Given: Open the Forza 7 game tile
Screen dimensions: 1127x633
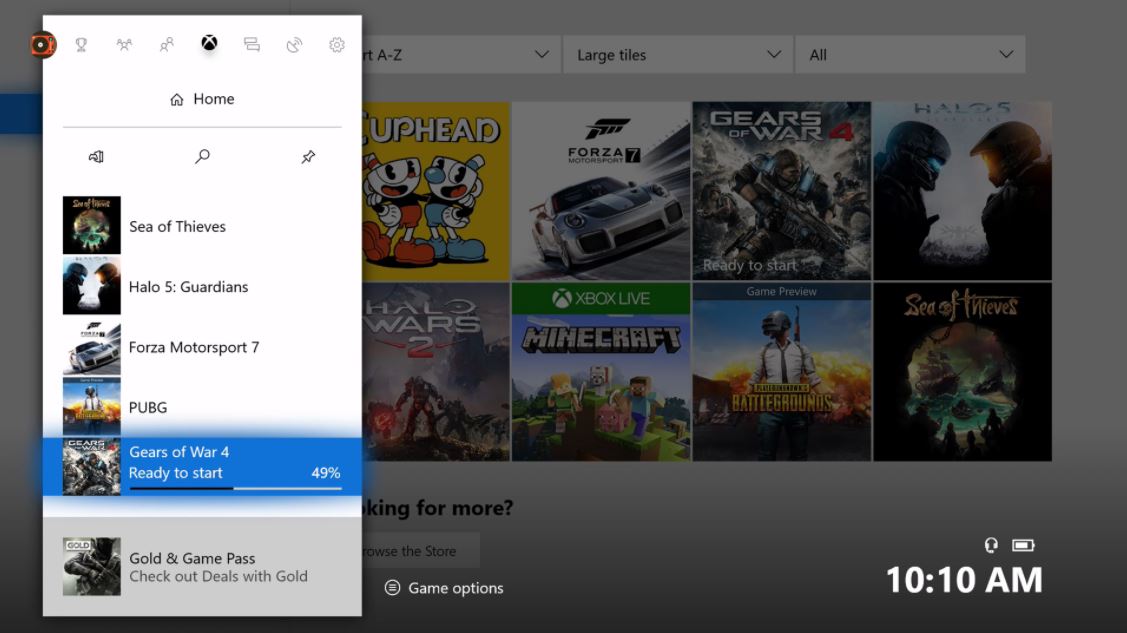Looking at the screenshot, I should (x=601, y=190).
